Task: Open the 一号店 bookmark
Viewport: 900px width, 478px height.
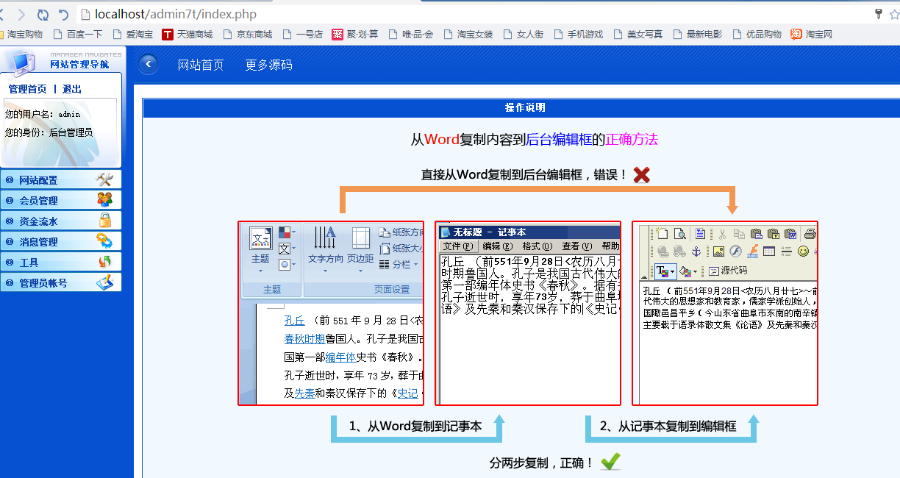Action: (x=302, y=34)
